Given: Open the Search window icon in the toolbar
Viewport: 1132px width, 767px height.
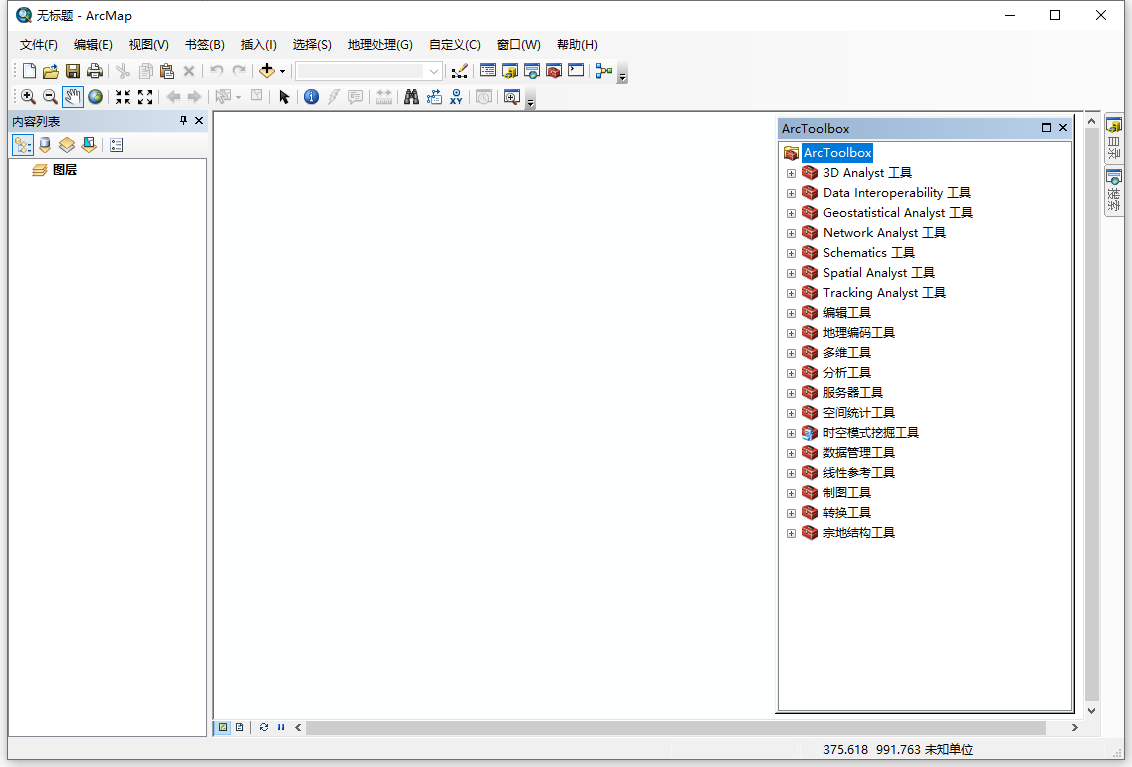Looking at the screenshot, I should [x=532, y=71].
